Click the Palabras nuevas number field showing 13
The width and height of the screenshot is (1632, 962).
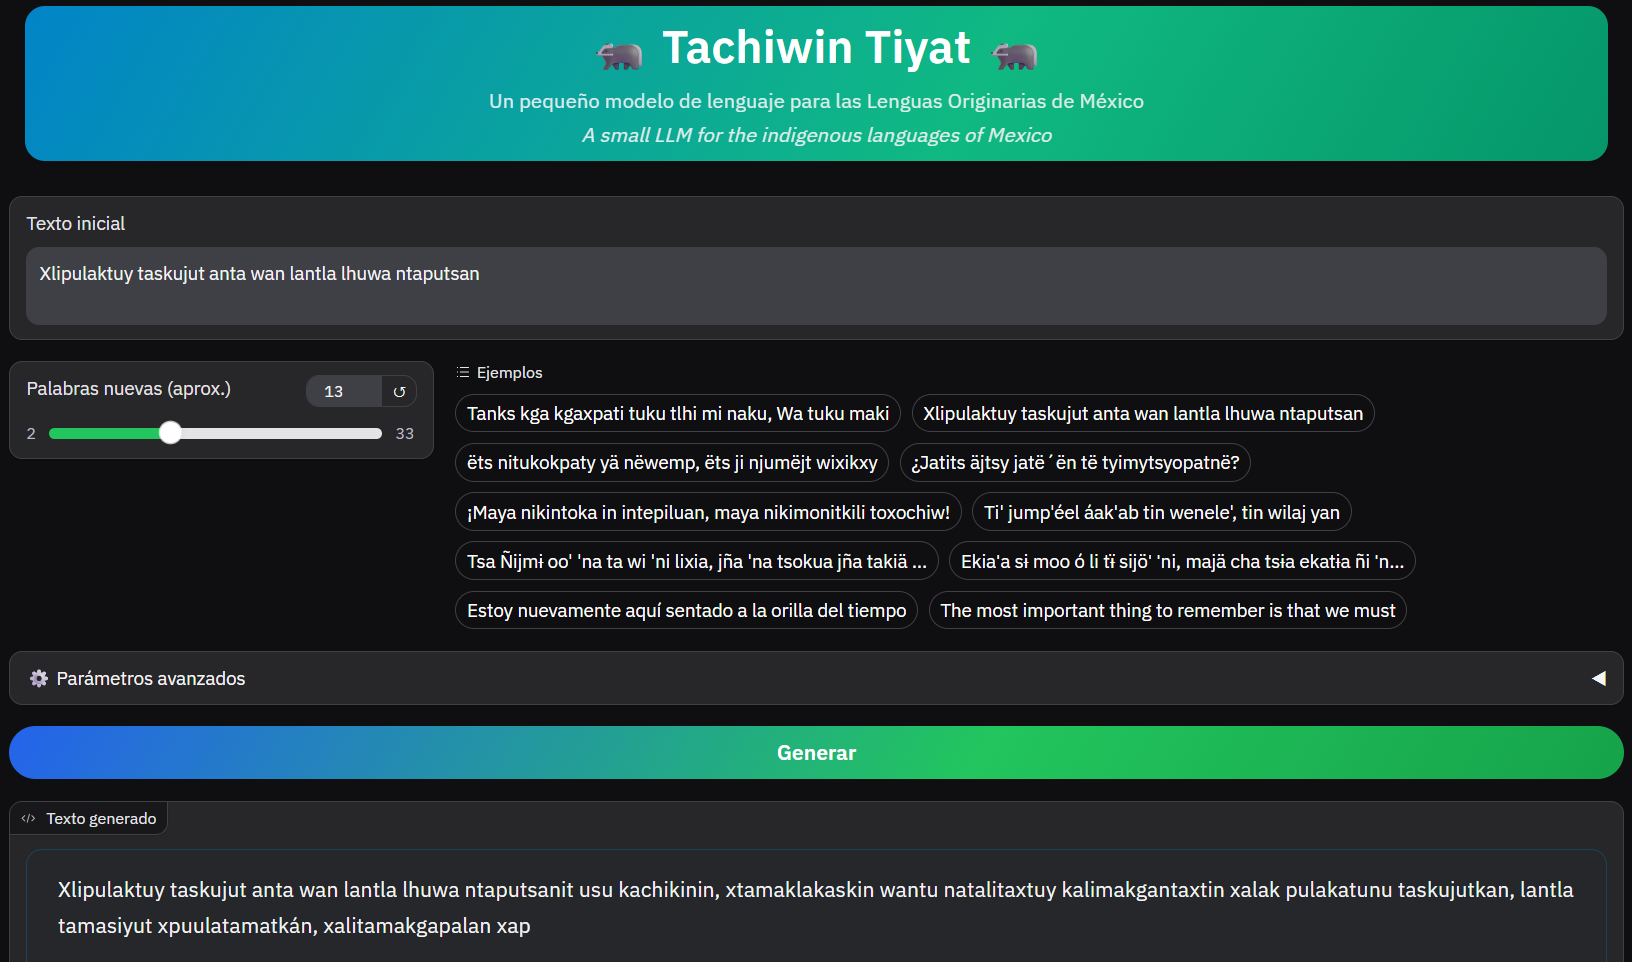343,391
